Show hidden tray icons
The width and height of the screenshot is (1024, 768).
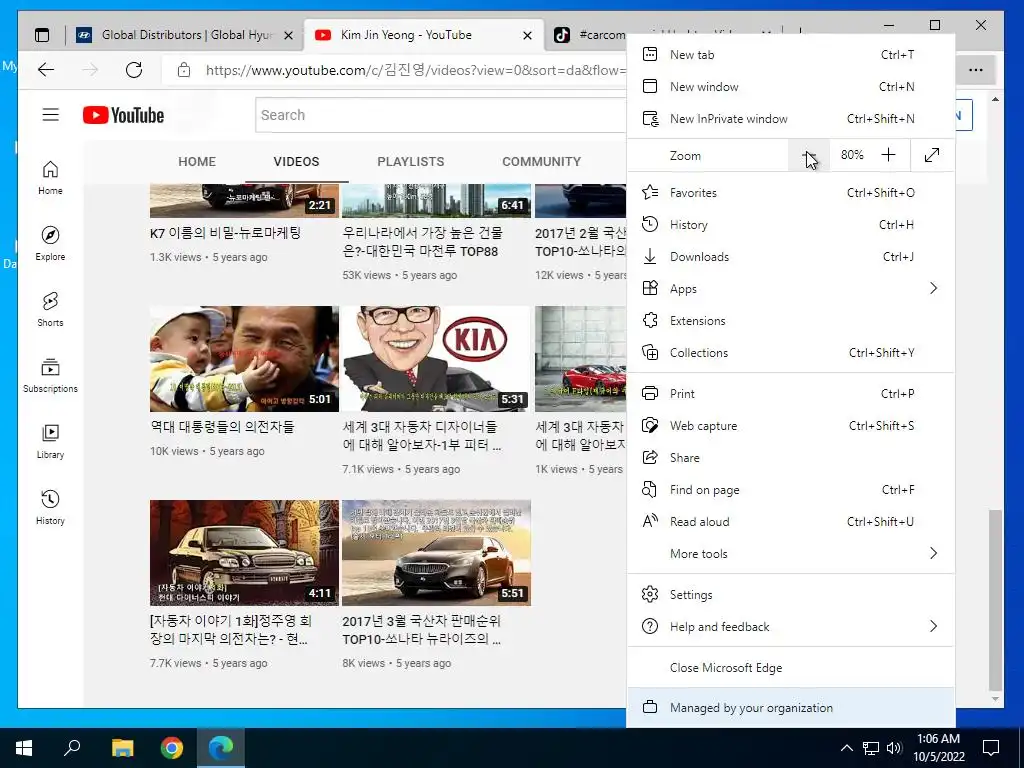point(846,748)
